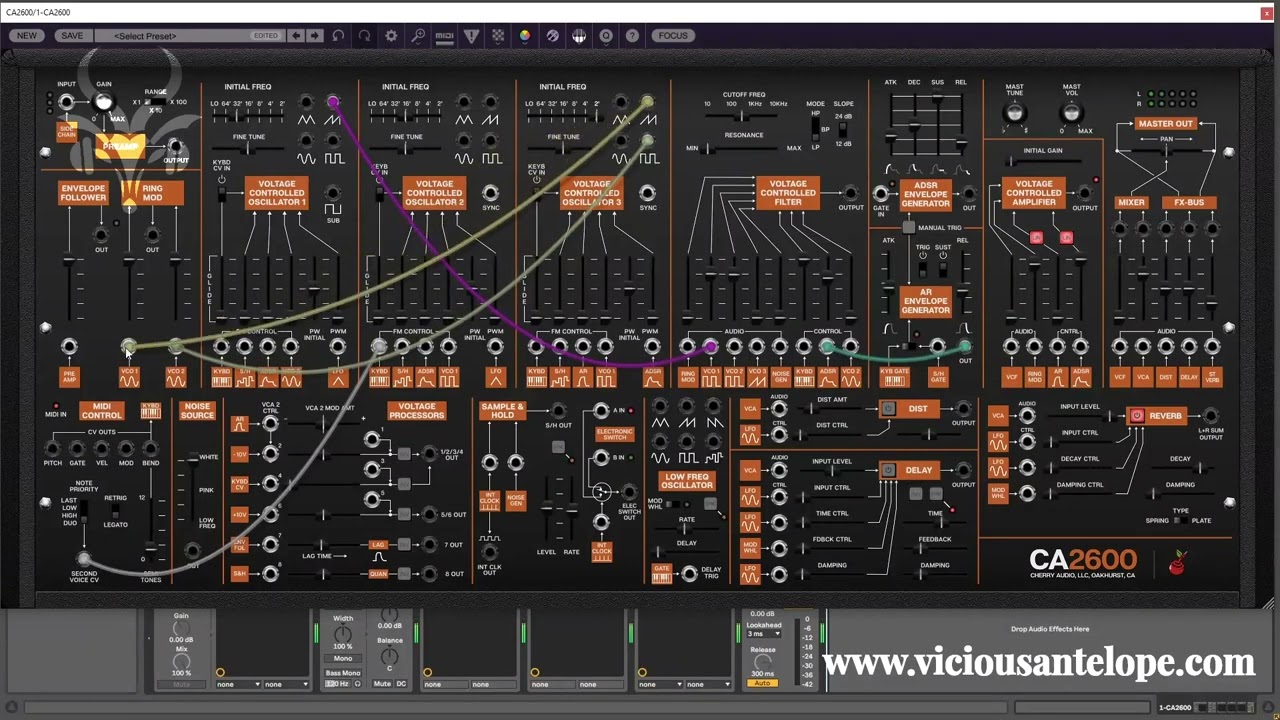Click the LOW FREQ OSCILLATOR module label
Screen dimensions: 1280x720
(687, 481)
